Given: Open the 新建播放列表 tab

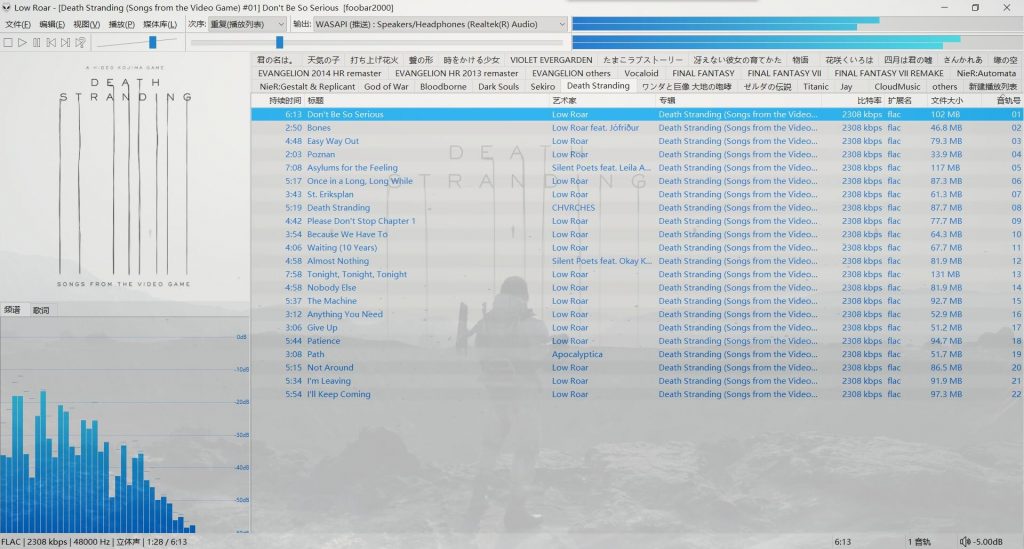Looking at the screenshot, I should 993,86.
